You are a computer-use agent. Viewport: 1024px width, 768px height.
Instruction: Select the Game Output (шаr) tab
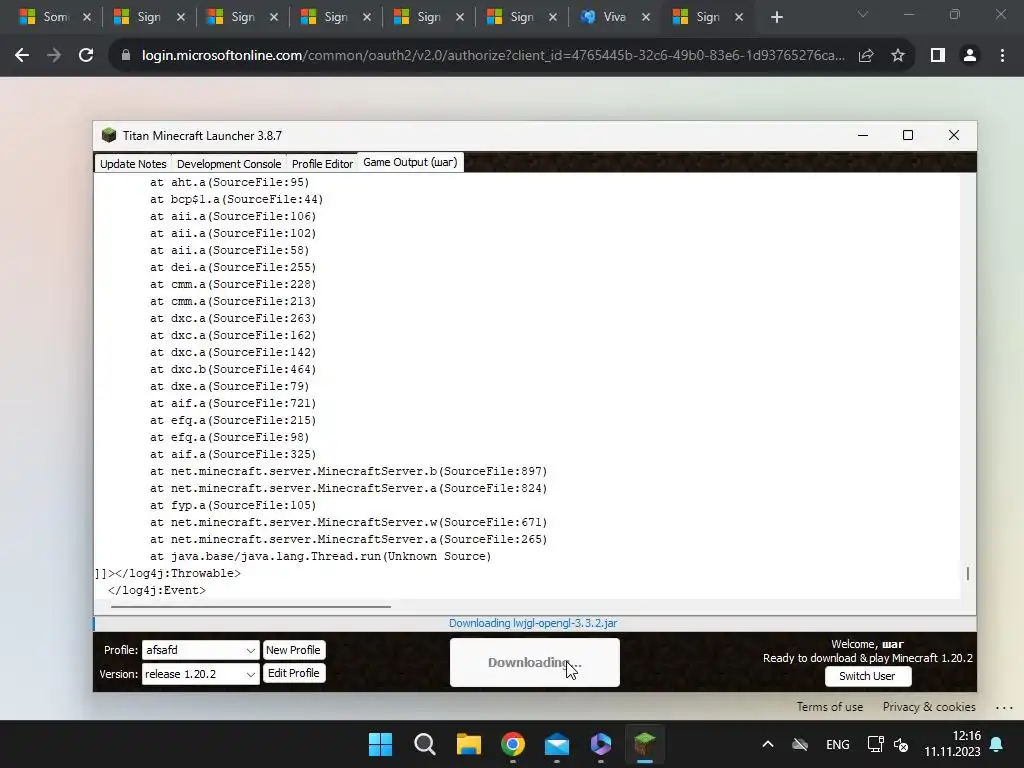click(410, 163)
